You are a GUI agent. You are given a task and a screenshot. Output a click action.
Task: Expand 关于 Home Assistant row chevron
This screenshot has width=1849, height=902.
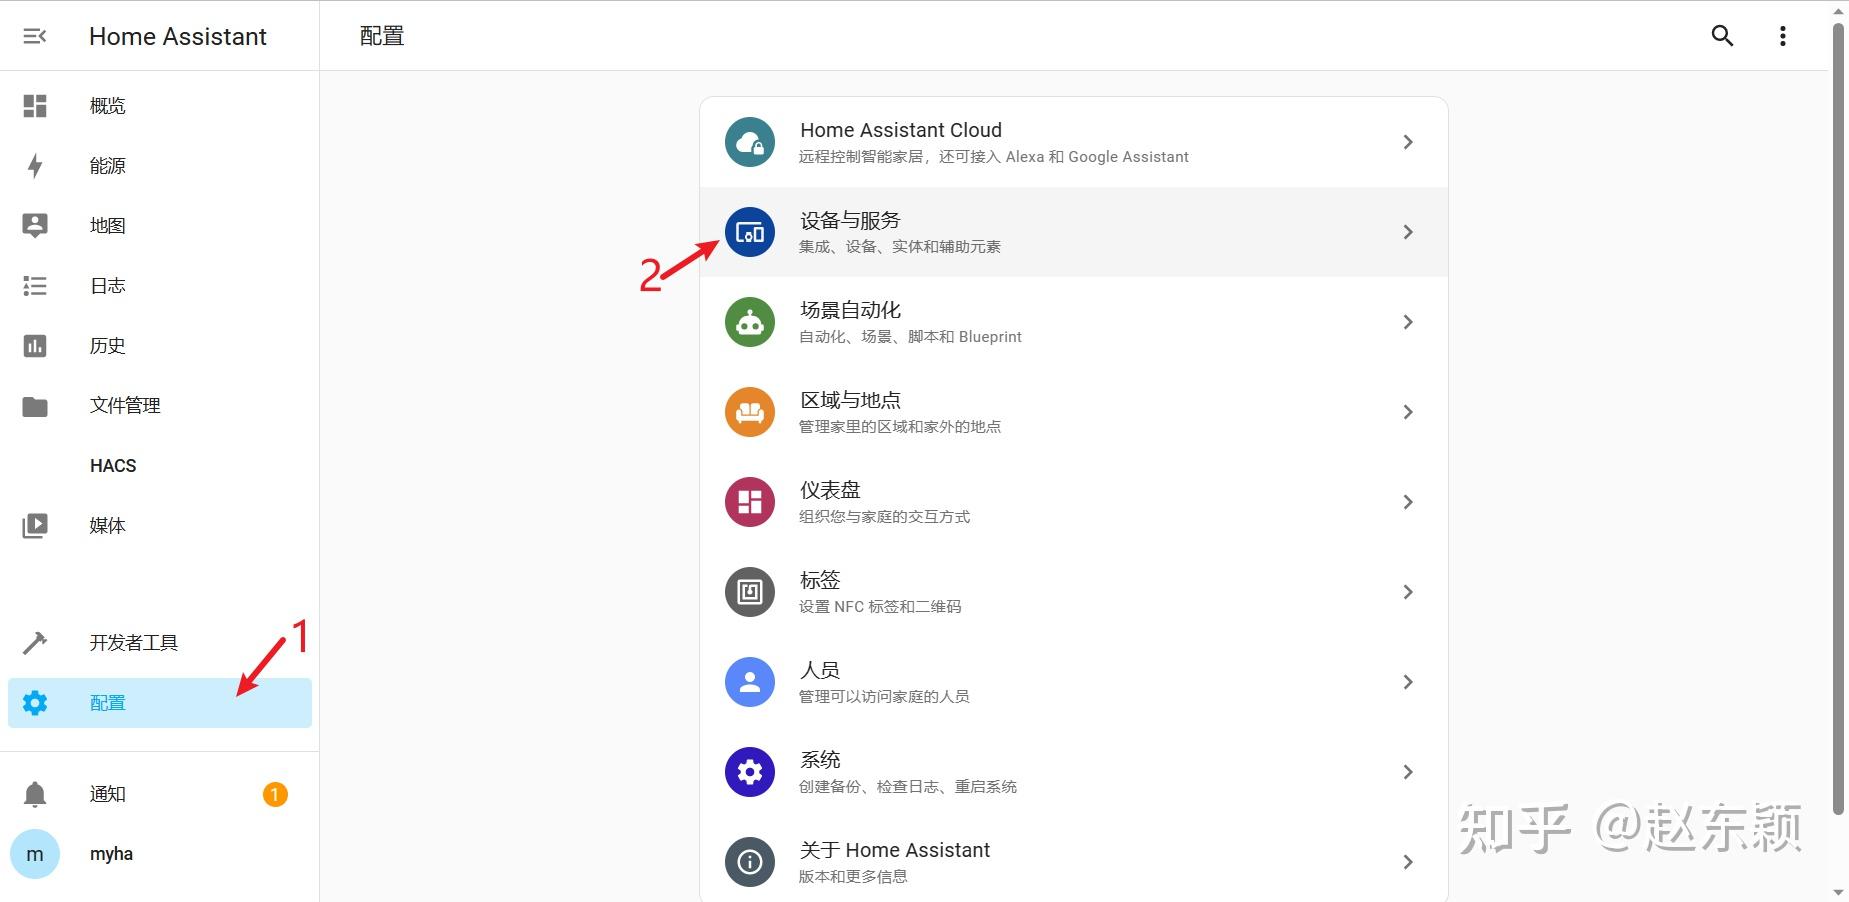(1408, 862)
